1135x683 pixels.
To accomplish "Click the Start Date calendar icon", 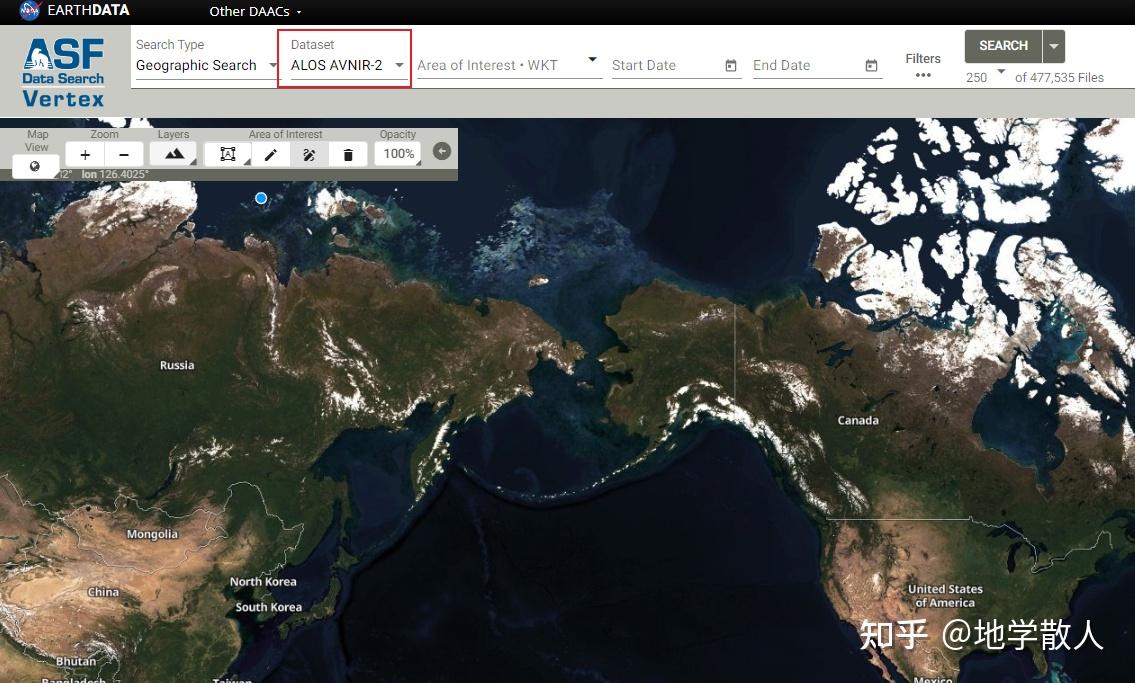I will tap(731, 65).
